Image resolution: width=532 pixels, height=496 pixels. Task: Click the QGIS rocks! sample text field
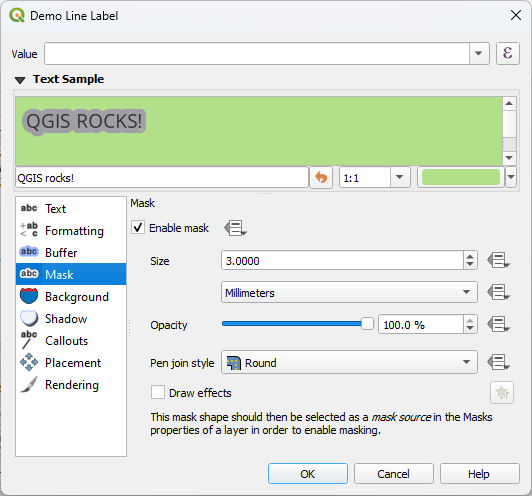[162, 177]
